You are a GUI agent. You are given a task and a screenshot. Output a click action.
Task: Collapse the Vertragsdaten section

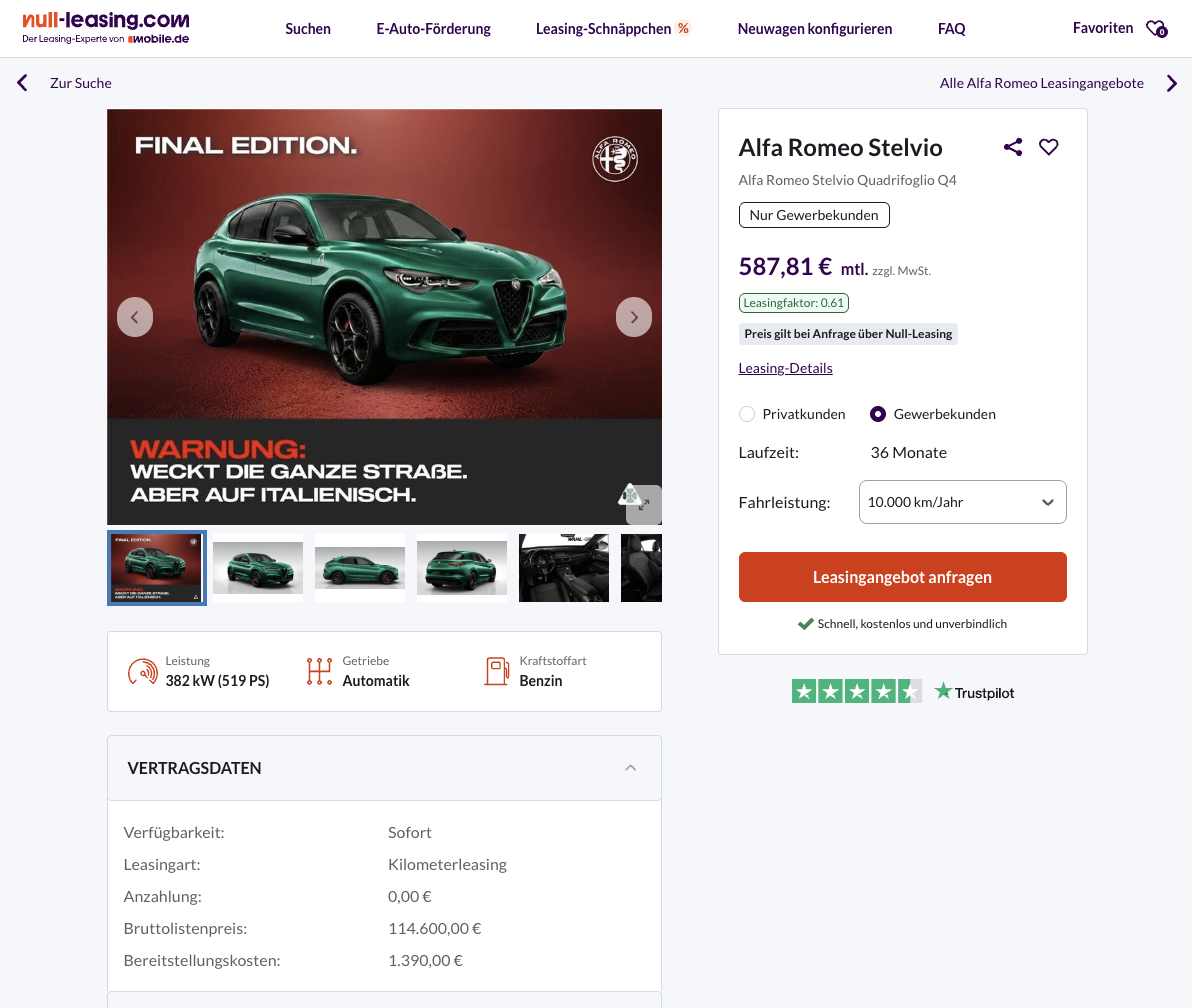point(630,768)
